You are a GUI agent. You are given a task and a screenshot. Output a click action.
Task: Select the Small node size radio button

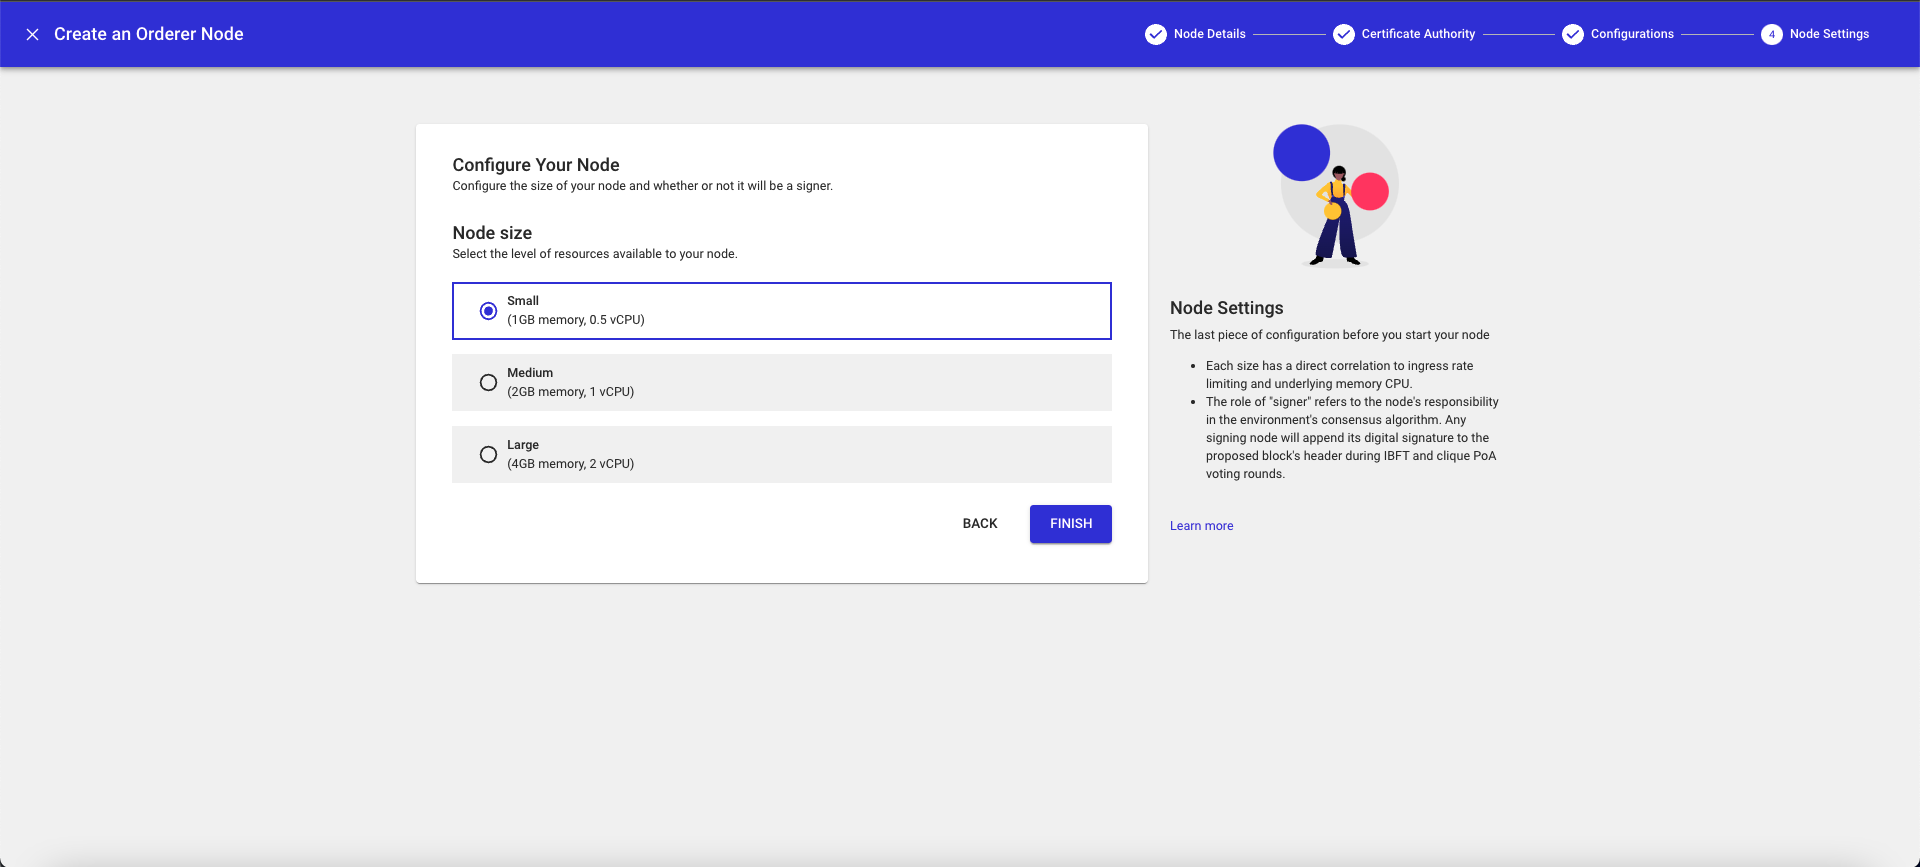[x=488, y=311]
